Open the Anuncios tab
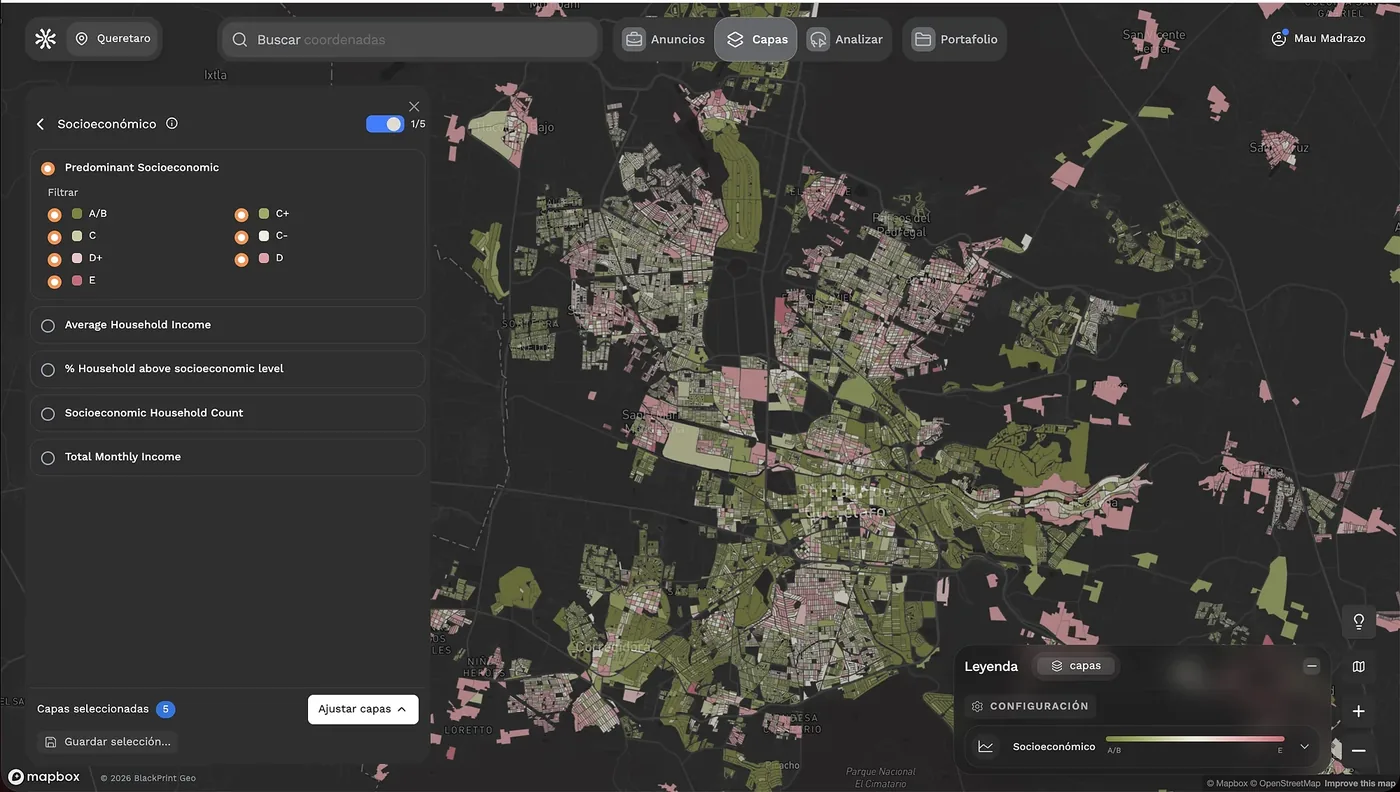This screenshot has width=1400, height=792. coord(665,39)
